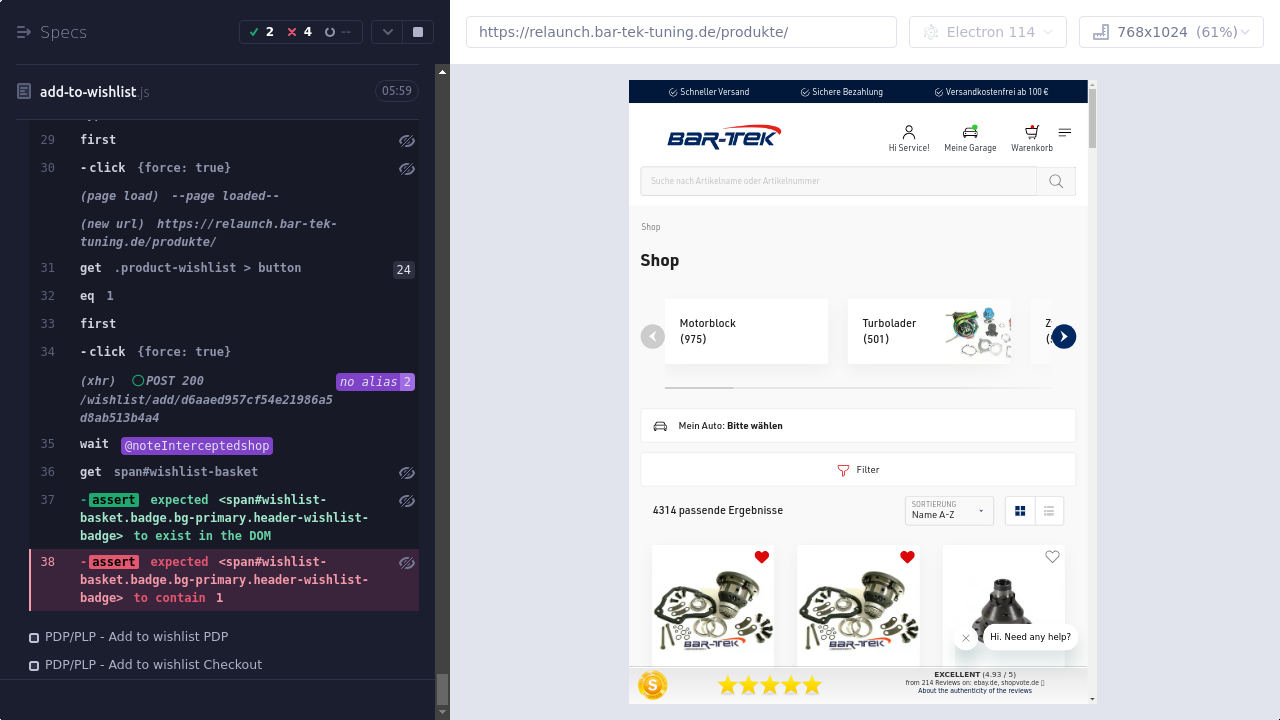
Task: Toggle wishlist heart on third product
Action: (x=1051, y=557)
